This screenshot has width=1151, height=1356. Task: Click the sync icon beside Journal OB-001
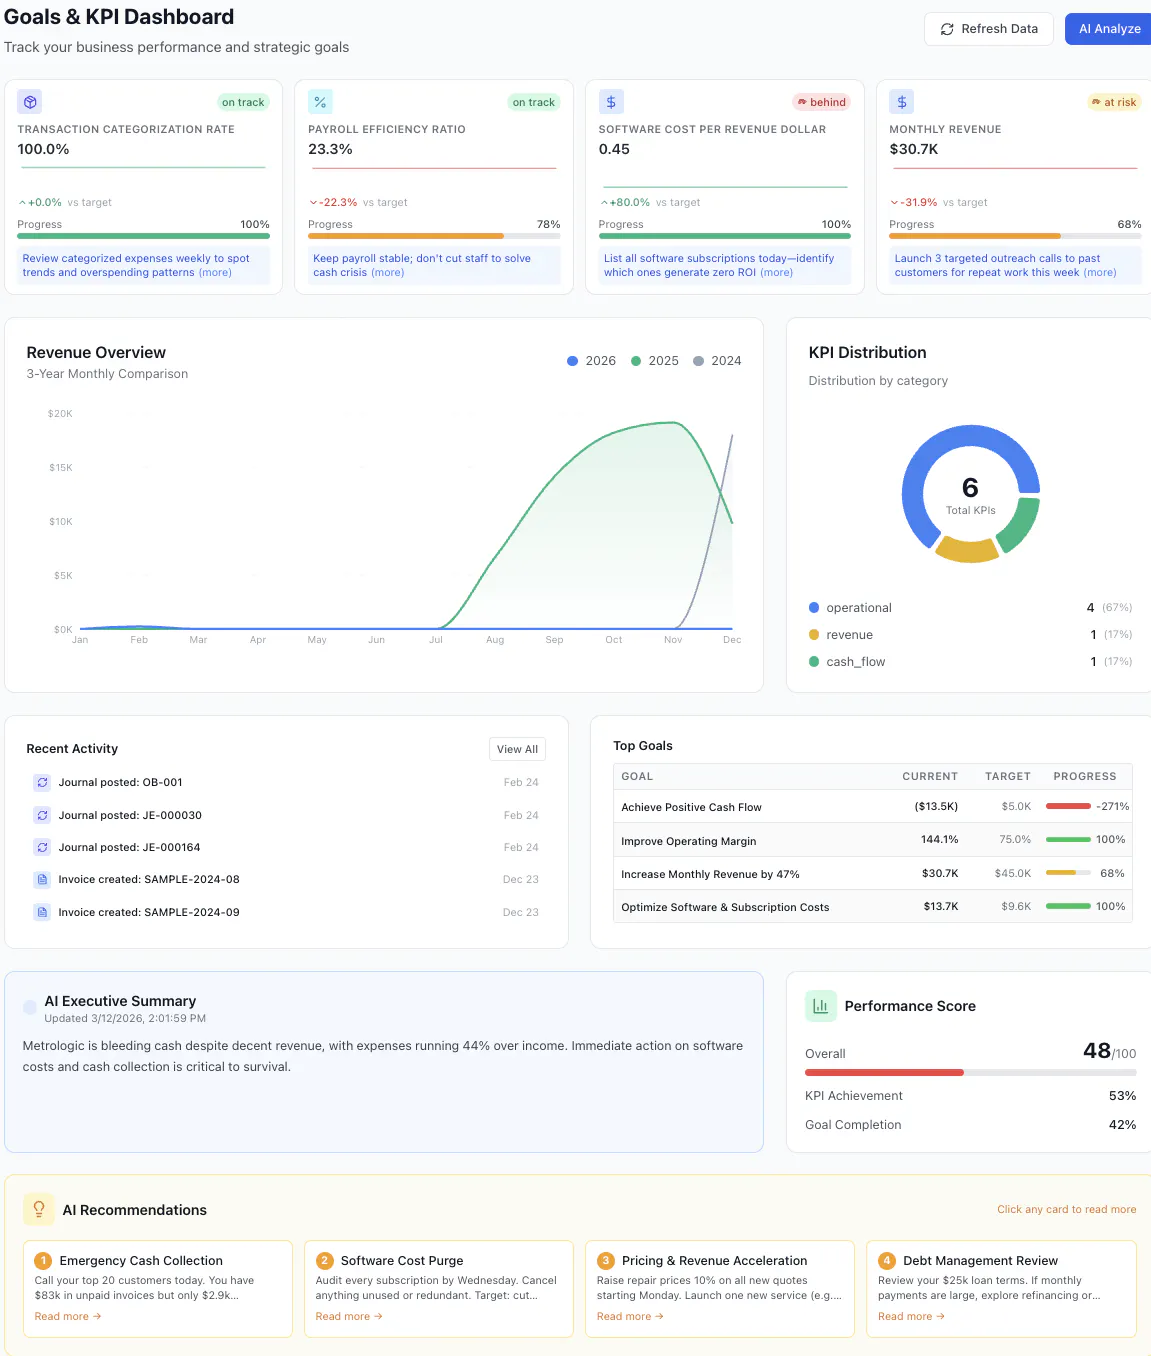42,783
